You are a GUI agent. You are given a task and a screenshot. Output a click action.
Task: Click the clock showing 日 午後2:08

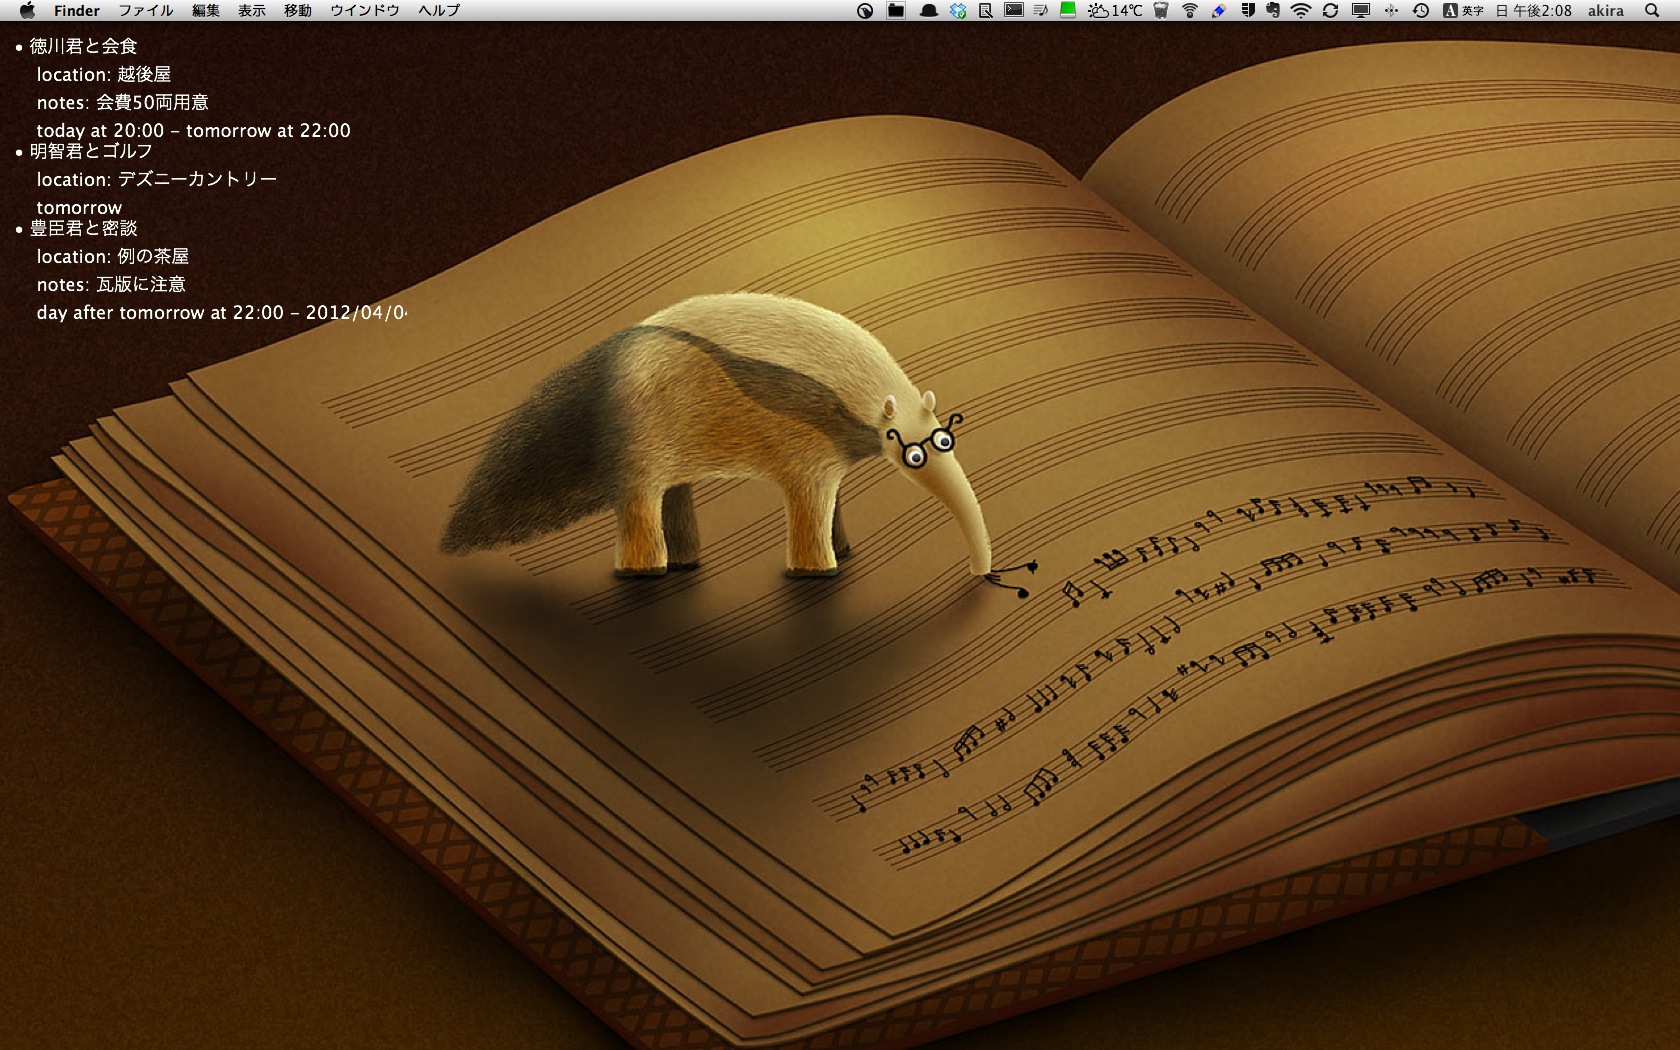tap(1534, 10)
